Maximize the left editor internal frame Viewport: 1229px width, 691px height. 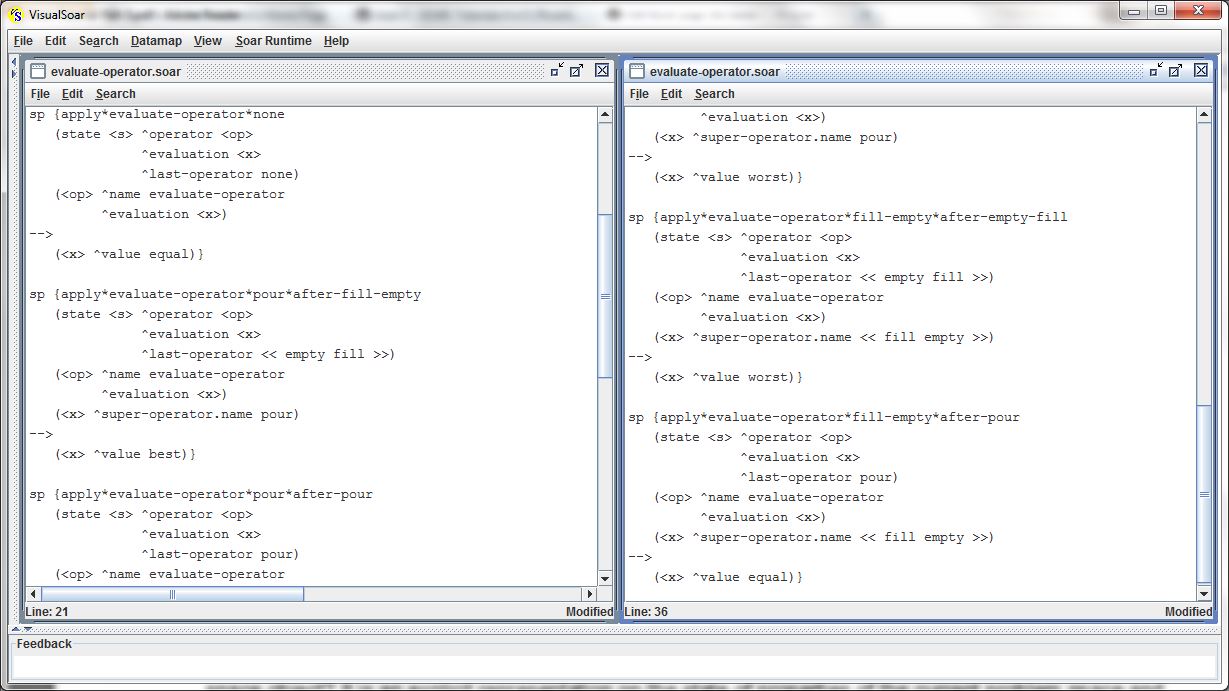tap(577, 70)
